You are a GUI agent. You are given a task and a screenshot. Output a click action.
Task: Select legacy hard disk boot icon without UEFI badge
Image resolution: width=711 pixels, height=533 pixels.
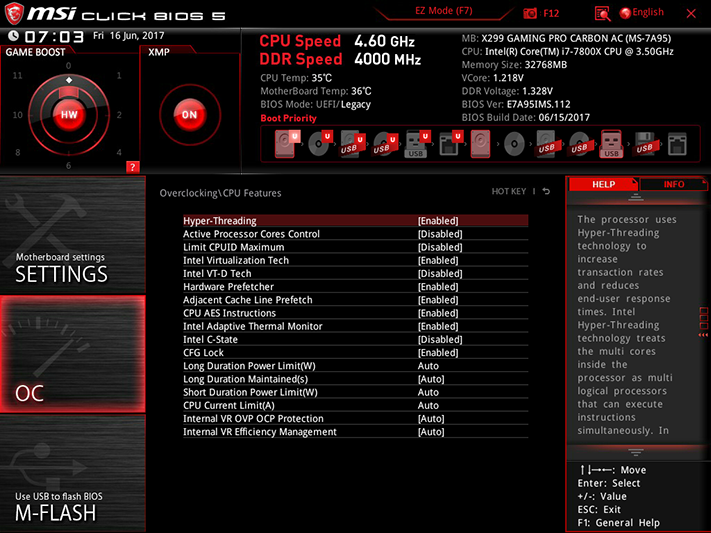point(480,144)
